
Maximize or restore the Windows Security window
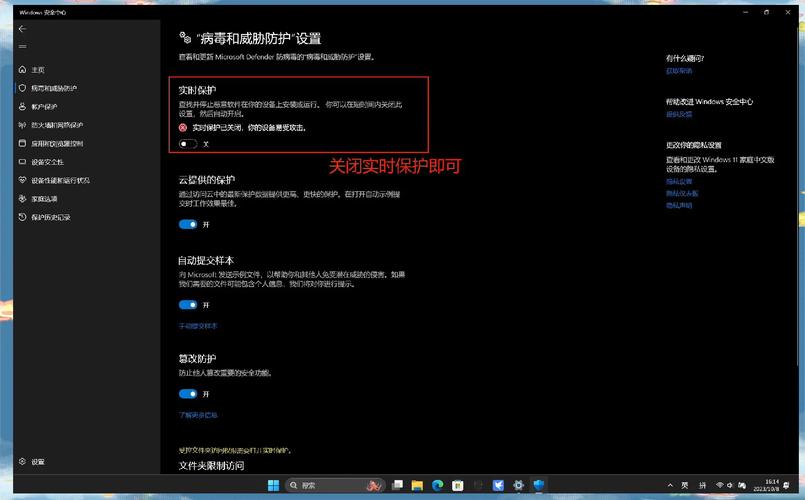coord(766,12)
